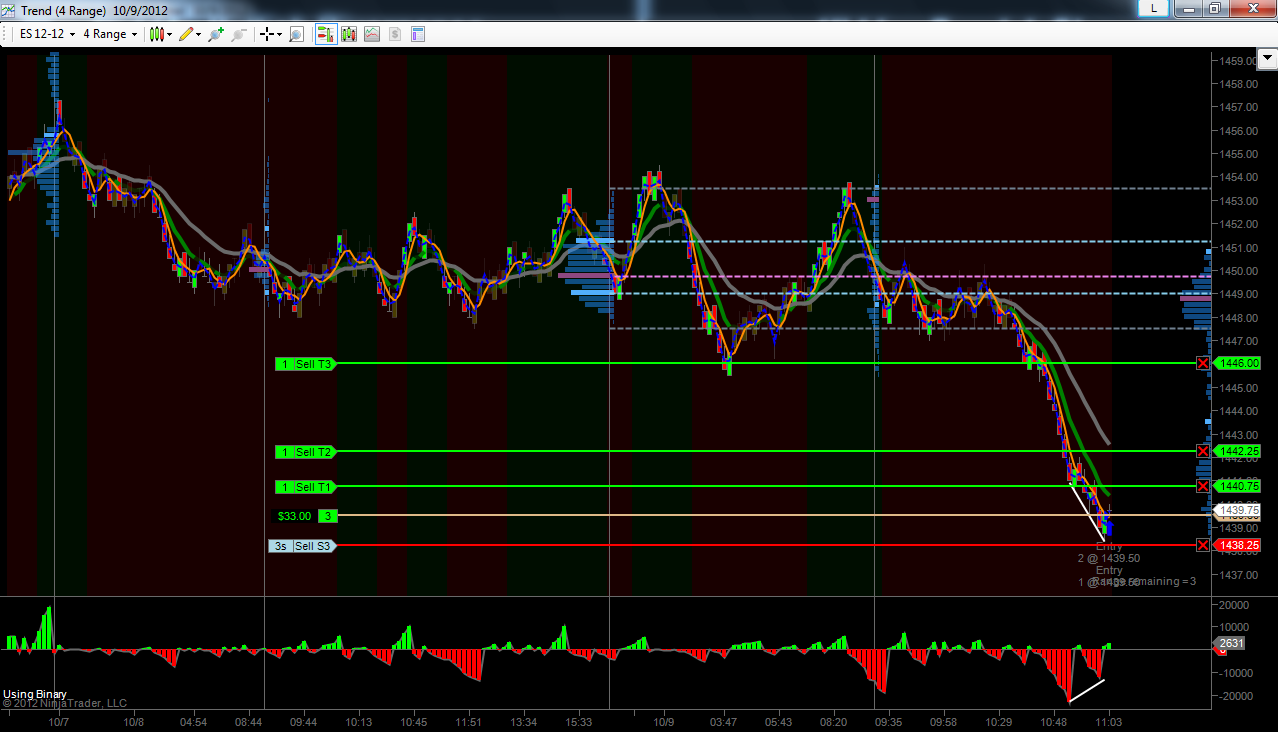Screen dimensions: 1278x732
Task: Click the greyed strategies dollar icon
Action: coord(395,34)
